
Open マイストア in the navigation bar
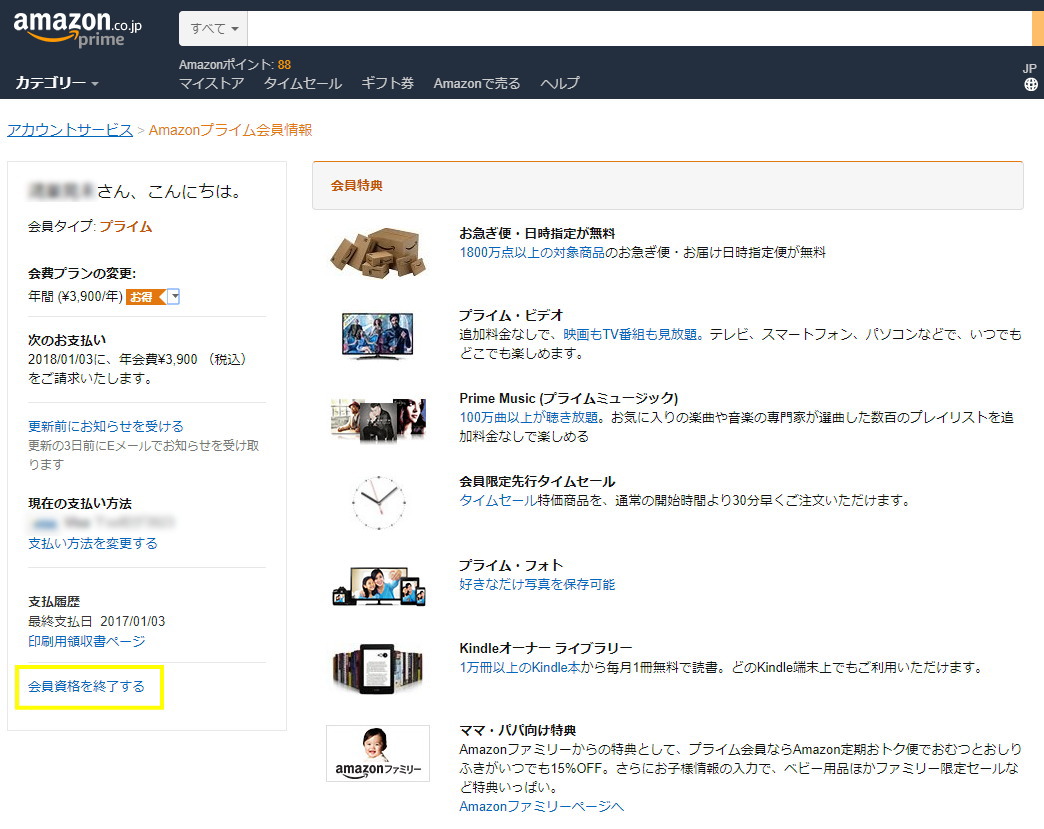(x=211, y=83)
